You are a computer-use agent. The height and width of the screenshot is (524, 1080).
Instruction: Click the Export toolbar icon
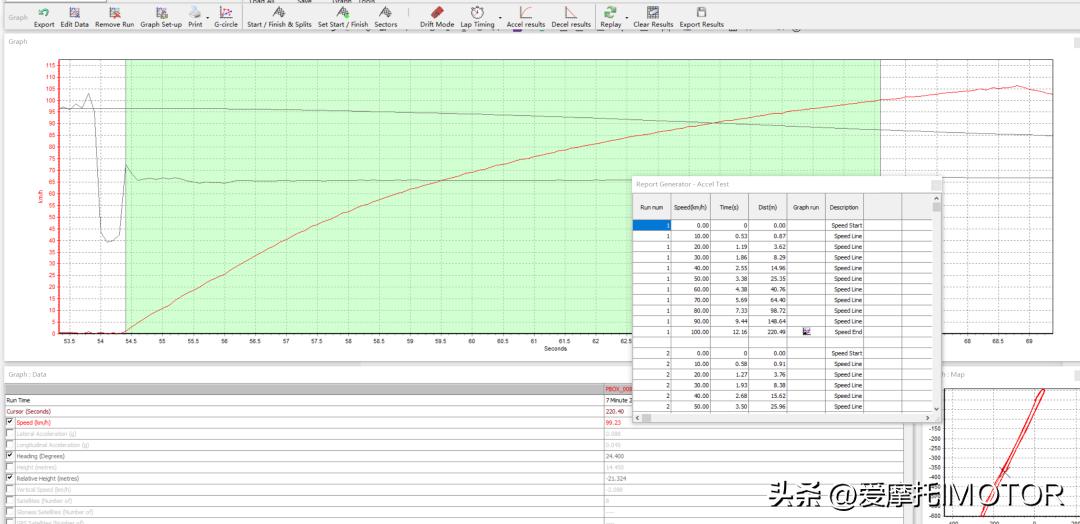pos(44,12)
